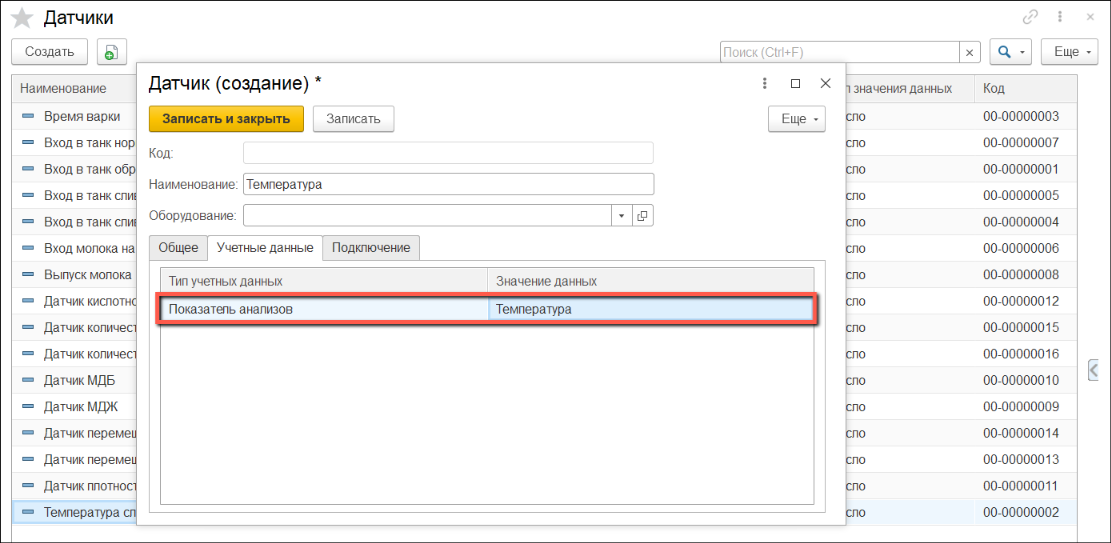Copy link using the chain icon in the title bar
The height and width of the screenshot is (543, 1111).
pos(1030,17)
